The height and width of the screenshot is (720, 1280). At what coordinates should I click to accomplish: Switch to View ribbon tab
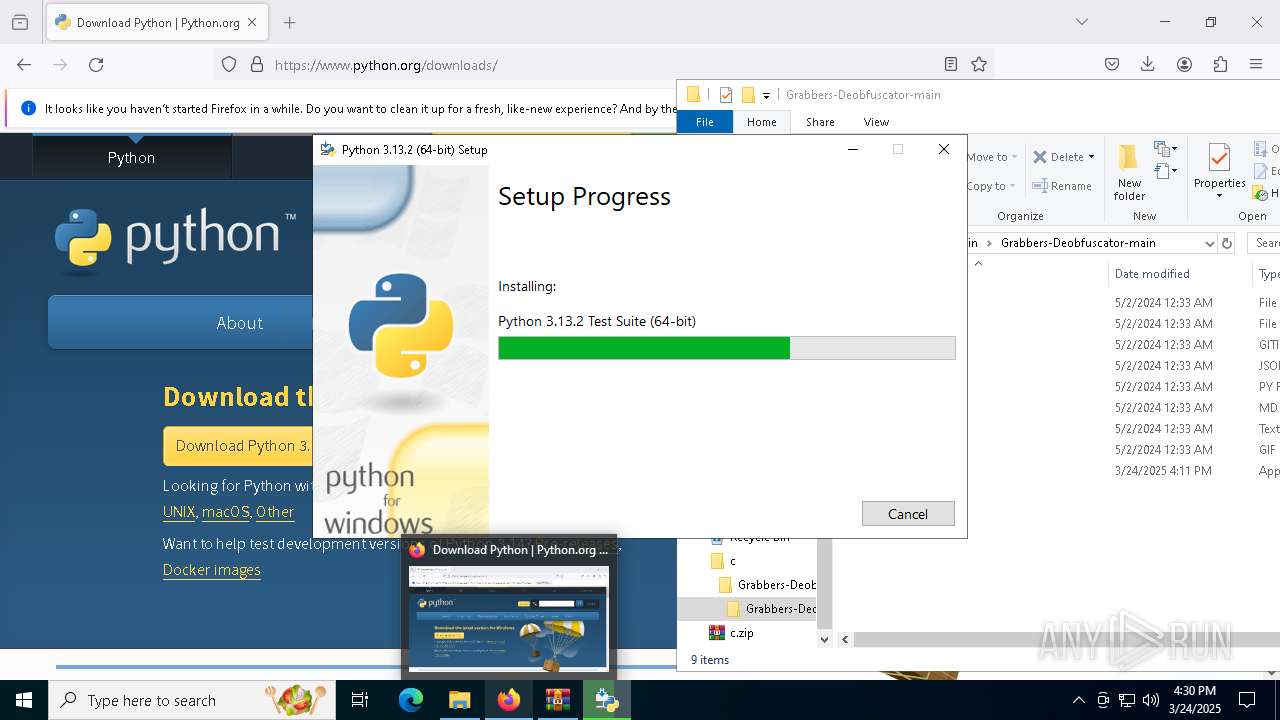tap(876, 122)
